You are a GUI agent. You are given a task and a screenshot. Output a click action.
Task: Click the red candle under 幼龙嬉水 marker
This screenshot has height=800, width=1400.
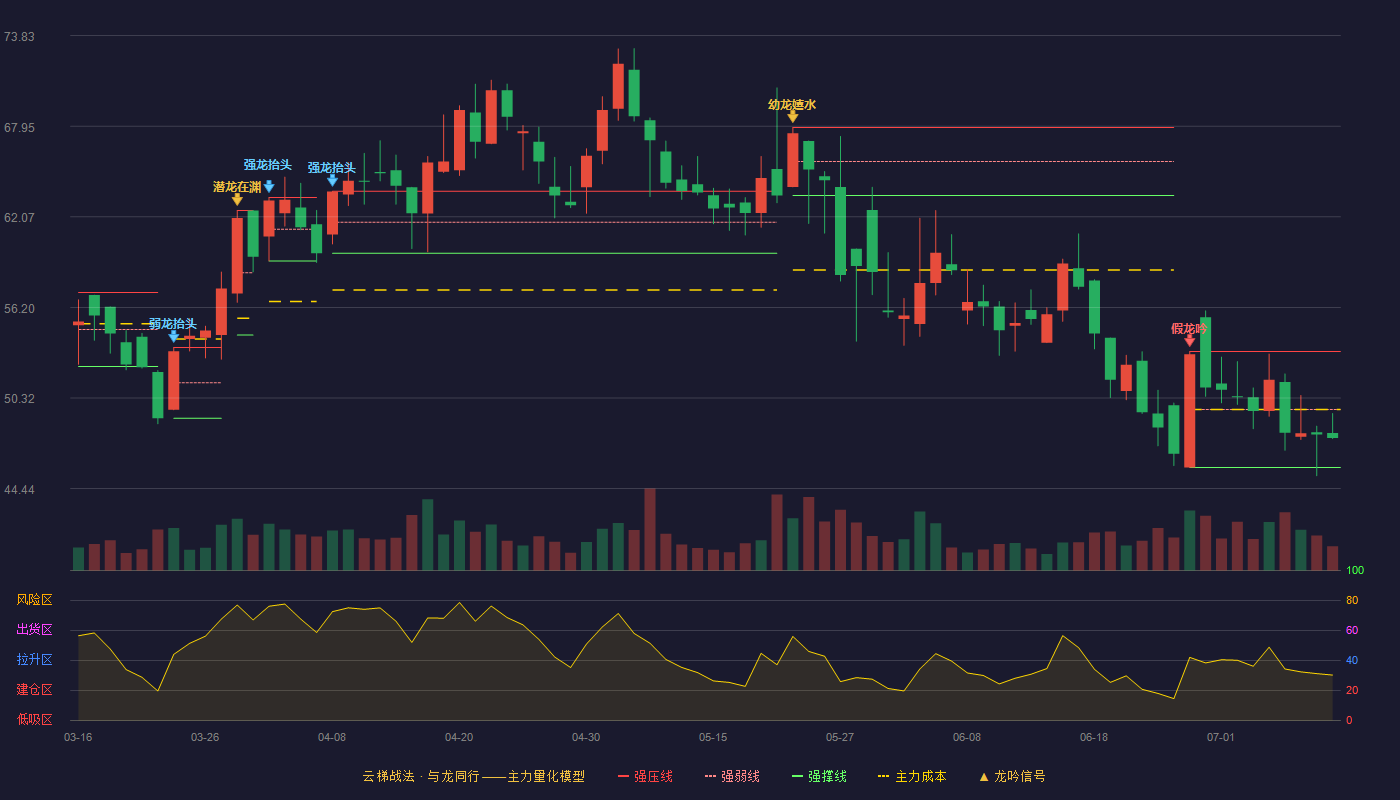[x=793, y=160]
